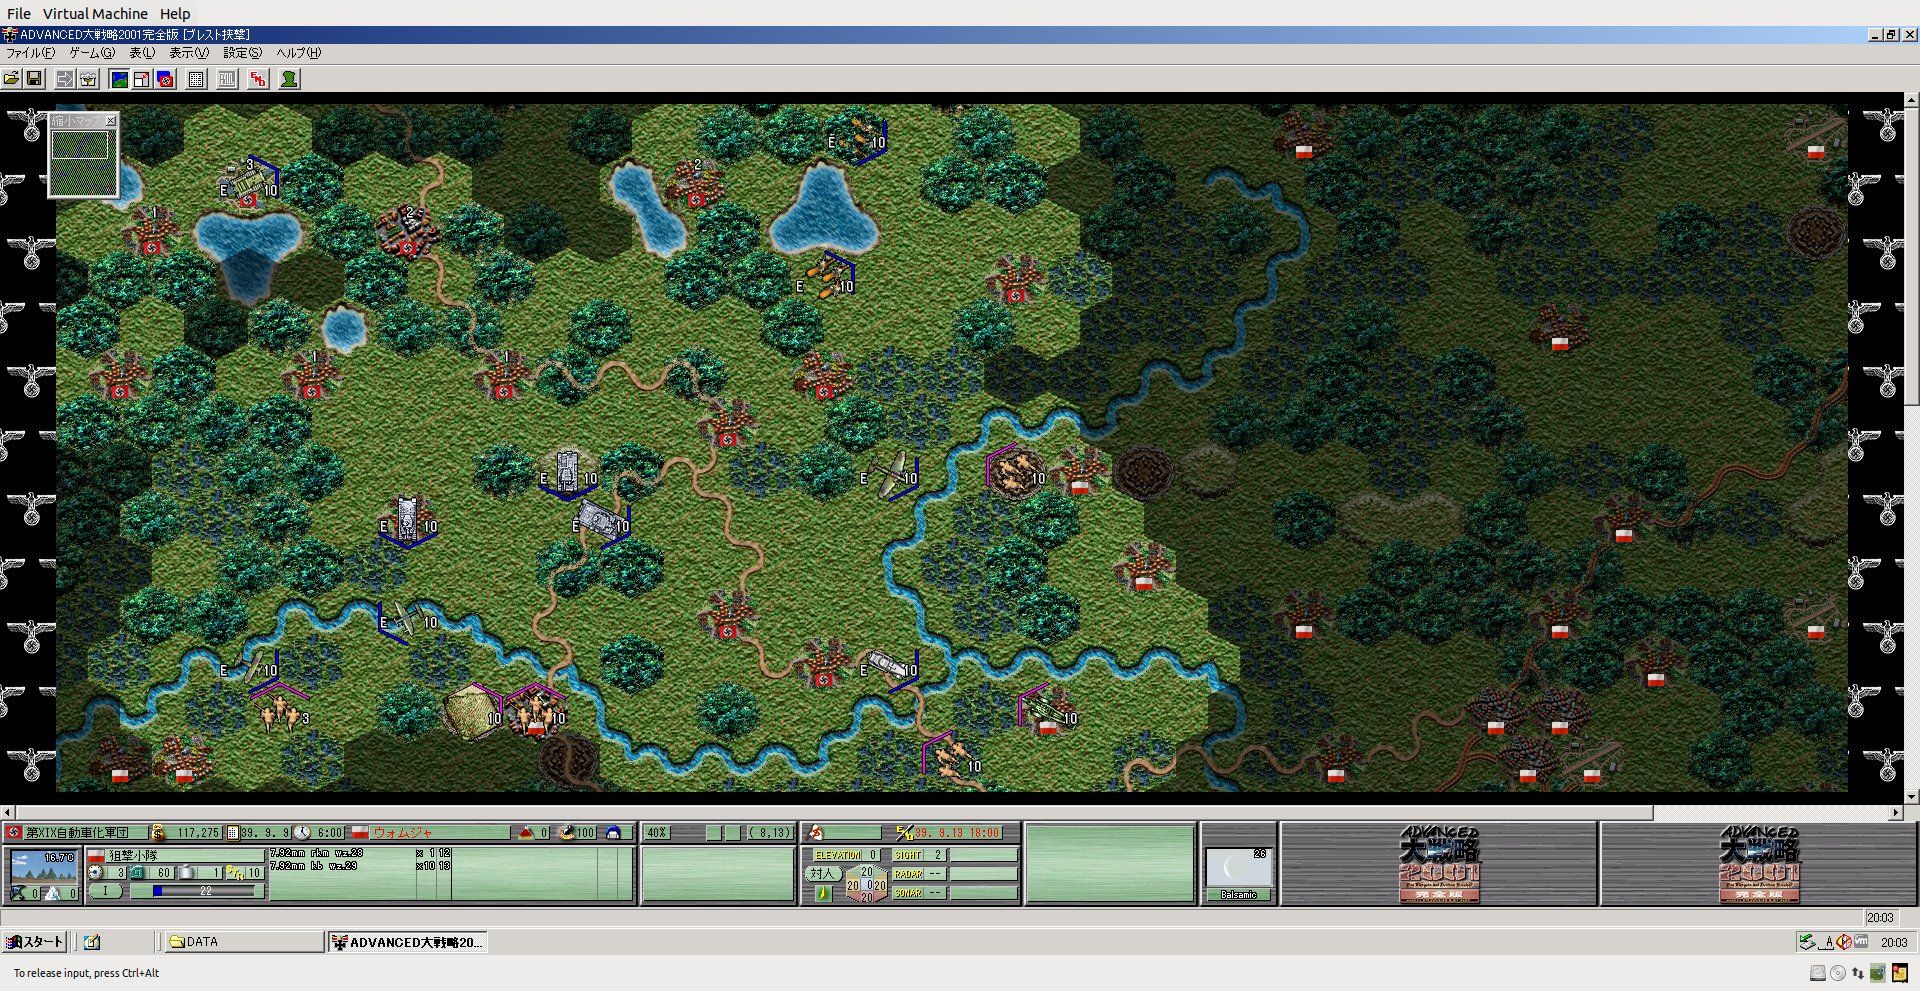Image resolution: width=1920 pixels, height=991 pixels.
Task: Open the 設定(S) menu
Action: [243, 53]
